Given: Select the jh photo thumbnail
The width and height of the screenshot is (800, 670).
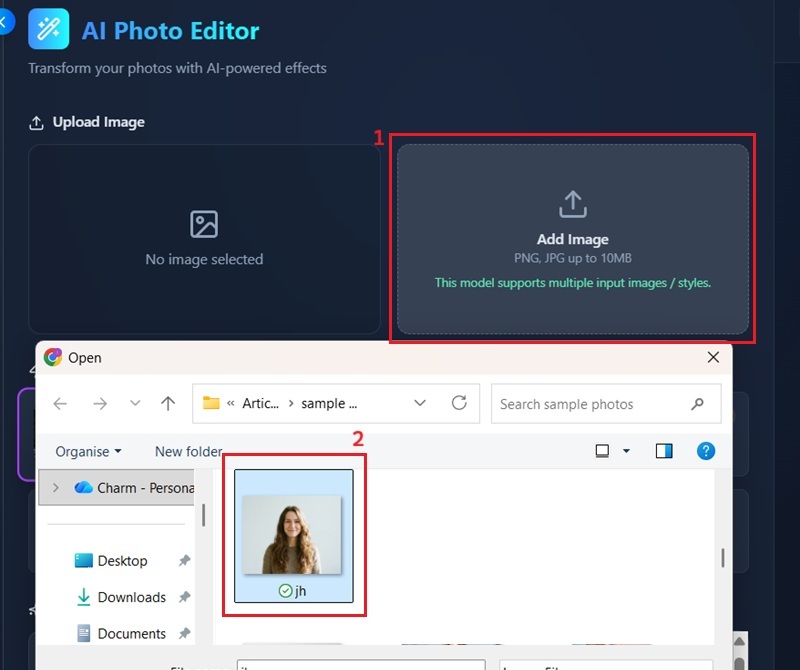Looking at the screenshot, I should pyautogui.click(x=292, y=534).
